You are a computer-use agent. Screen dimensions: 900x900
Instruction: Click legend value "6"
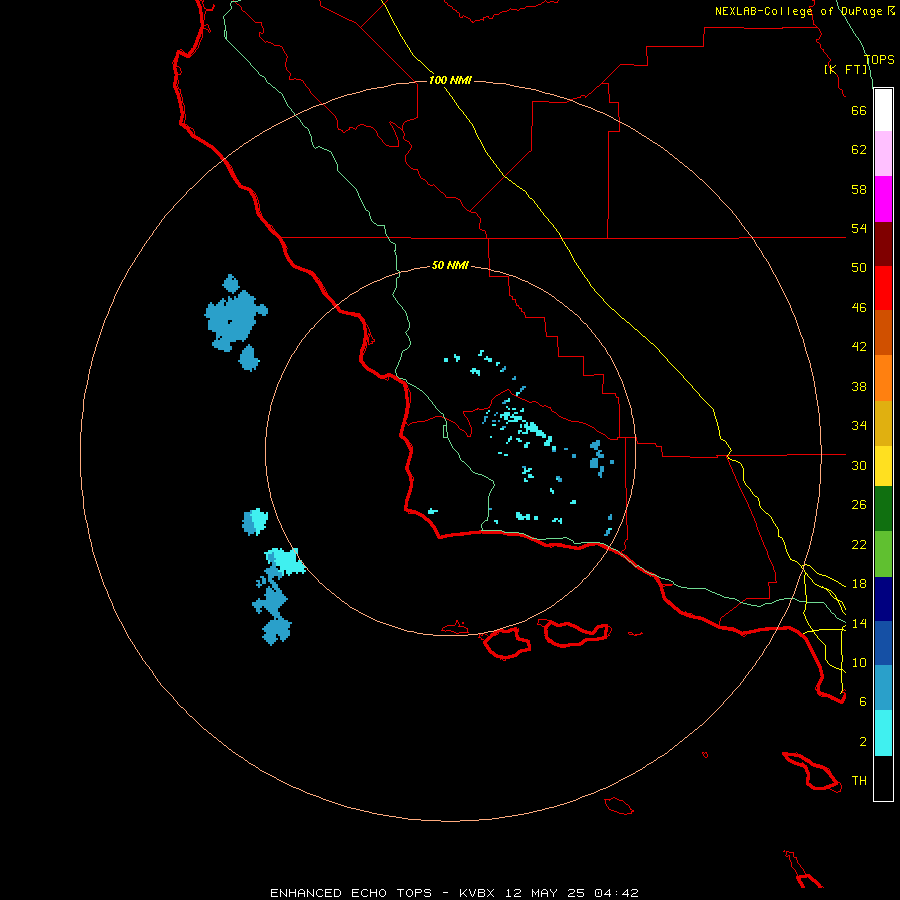[863, 702]
